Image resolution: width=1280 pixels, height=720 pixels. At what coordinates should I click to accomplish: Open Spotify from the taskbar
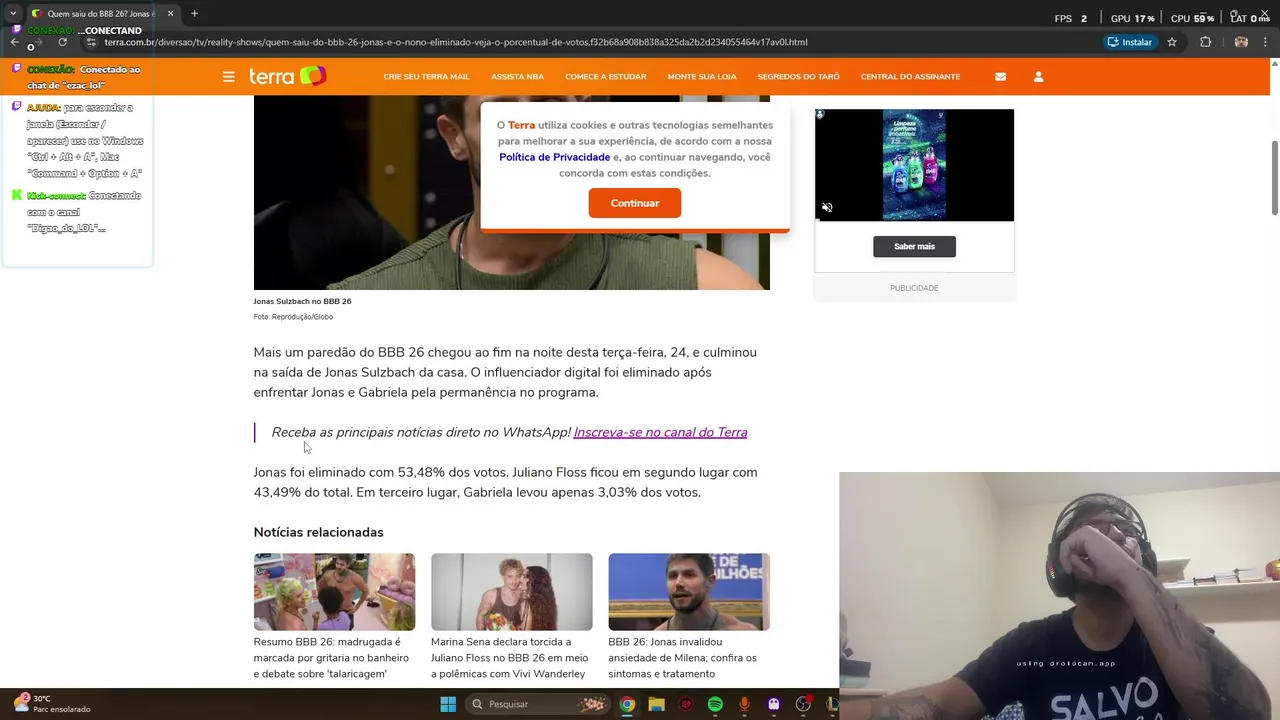715,704
